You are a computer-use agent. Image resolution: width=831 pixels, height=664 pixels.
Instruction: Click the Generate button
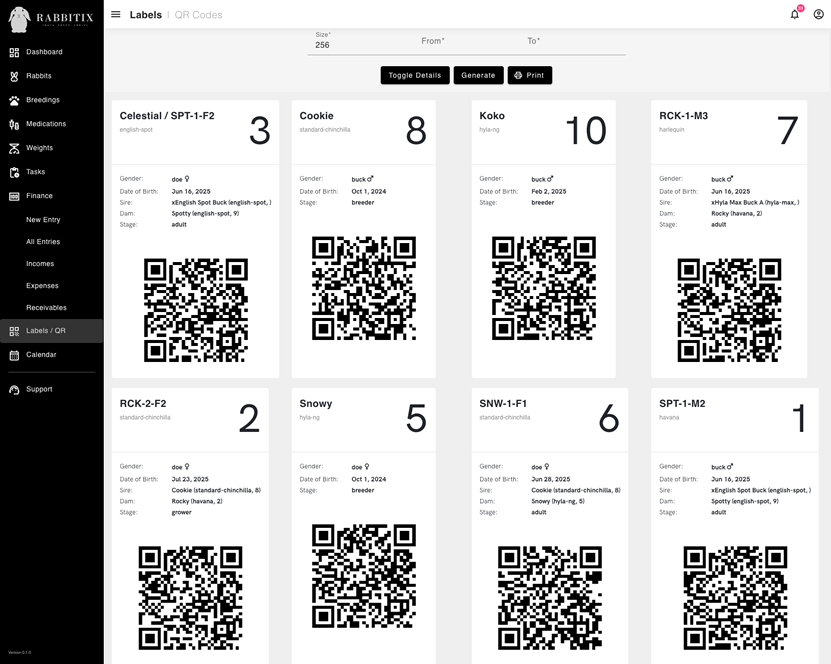click(478, 74)
